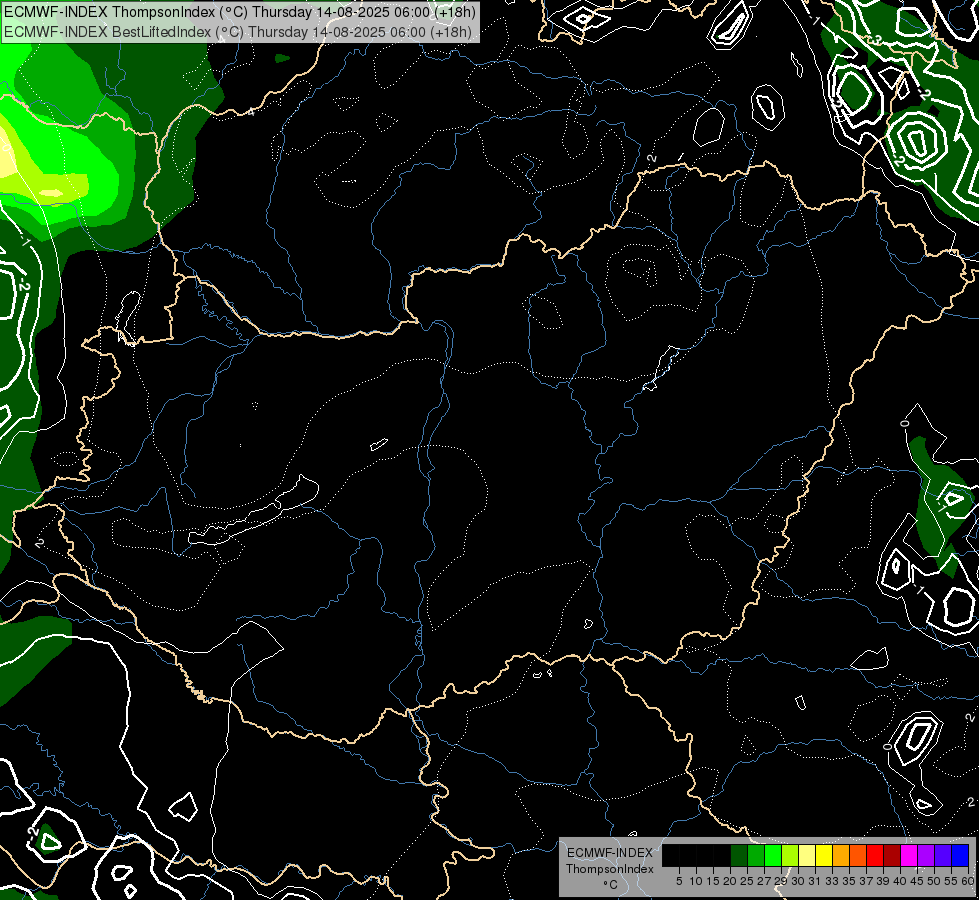979x900 pixels.
Task: Select the pale yellow 30–31 legend swatch
Action: pyautogui.click(x=807, y=855)
